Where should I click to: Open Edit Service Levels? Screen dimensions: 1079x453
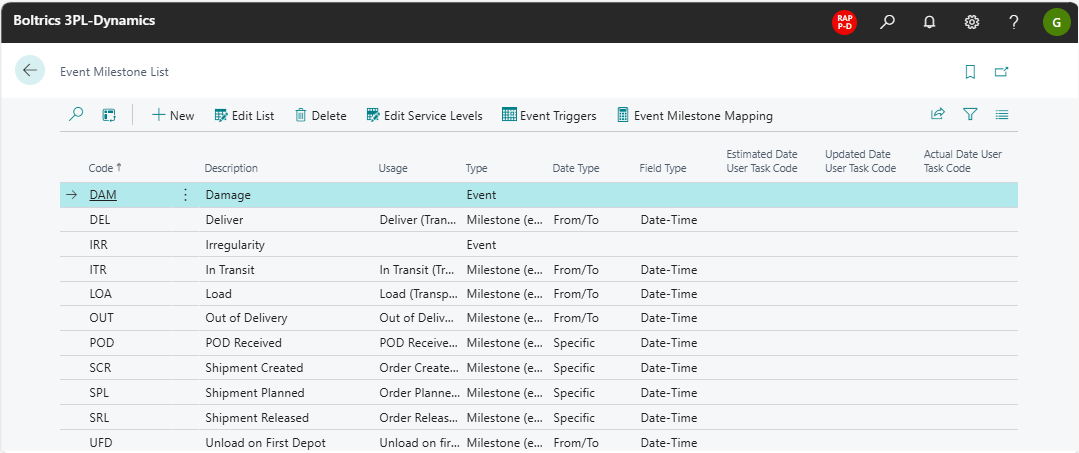[425, 116]
